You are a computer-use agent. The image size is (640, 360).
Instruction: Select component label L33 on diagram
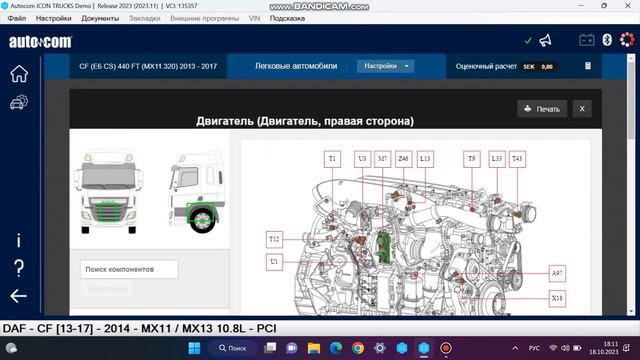click(497, 159)
